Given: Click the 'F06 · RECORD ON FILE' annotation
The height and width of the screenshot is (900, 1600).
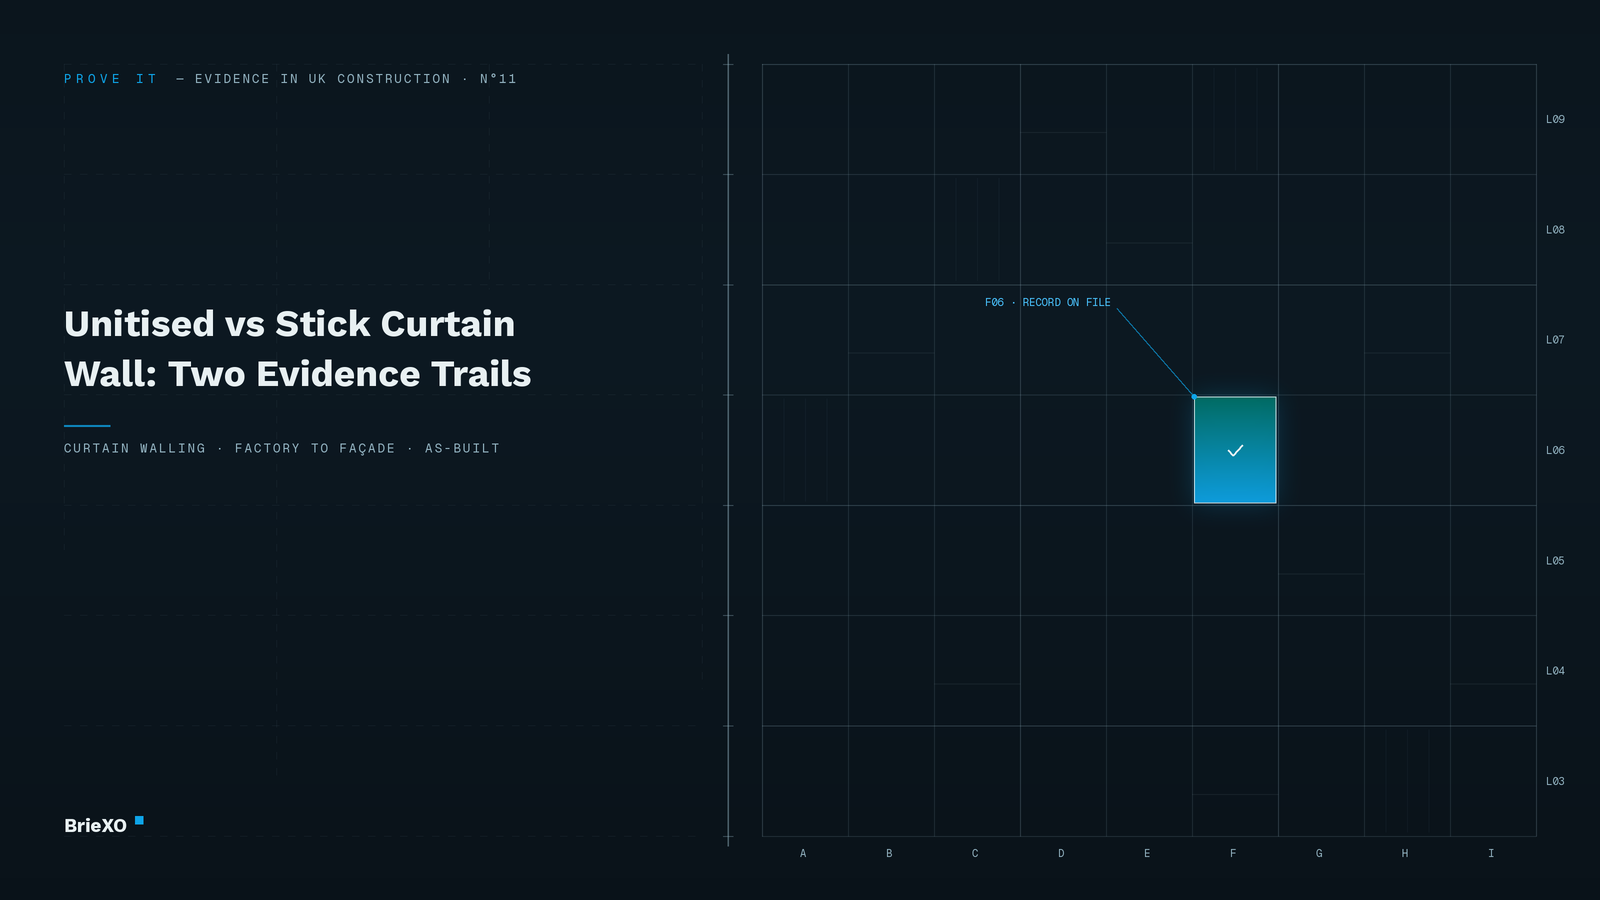Looking at the screenshot, I should pos(1047,302).
